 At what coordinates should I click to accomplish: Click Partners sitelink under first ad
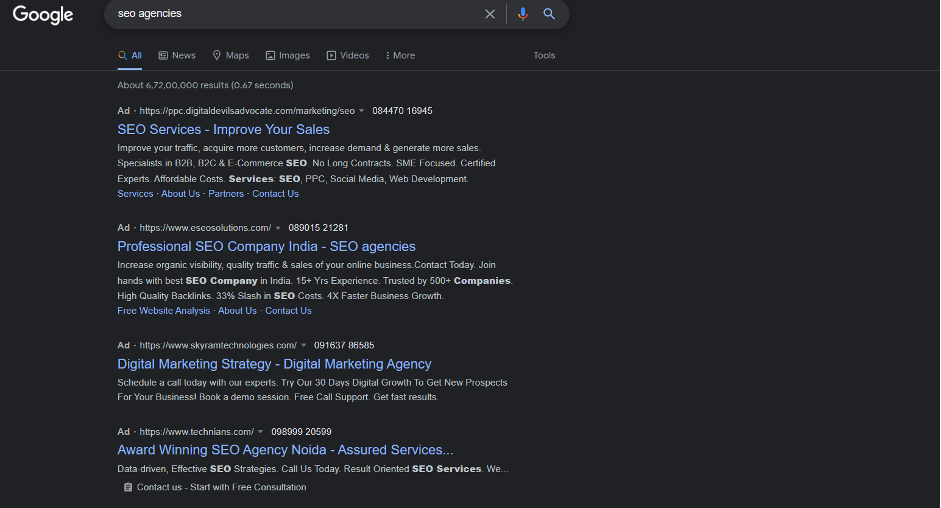coord(226,194)
